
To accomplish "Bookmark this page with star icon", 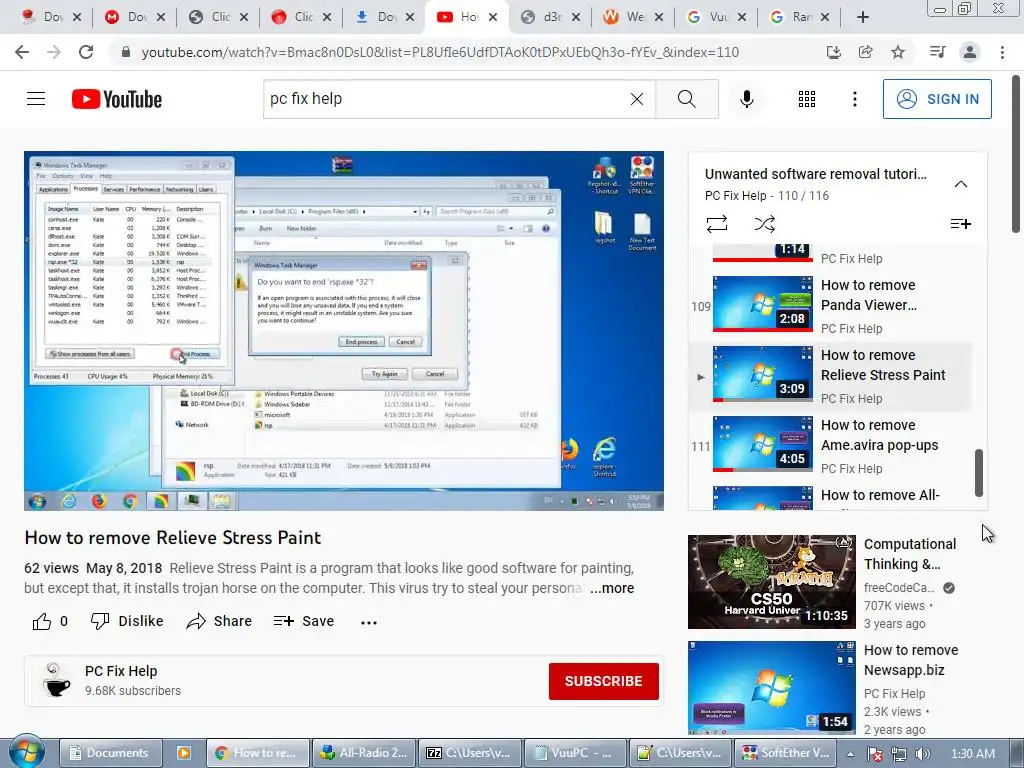I will coord(898,52).
